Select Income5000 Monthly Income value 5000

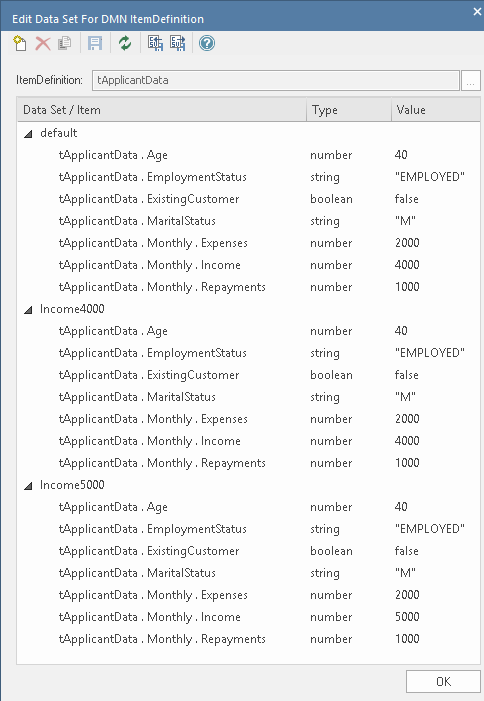[x=407, y=617]
